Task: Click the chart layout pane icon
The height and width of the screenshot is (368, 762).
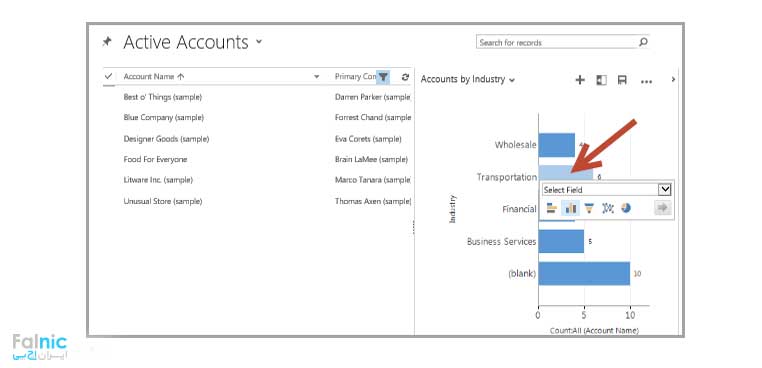Action: (601, 80)
